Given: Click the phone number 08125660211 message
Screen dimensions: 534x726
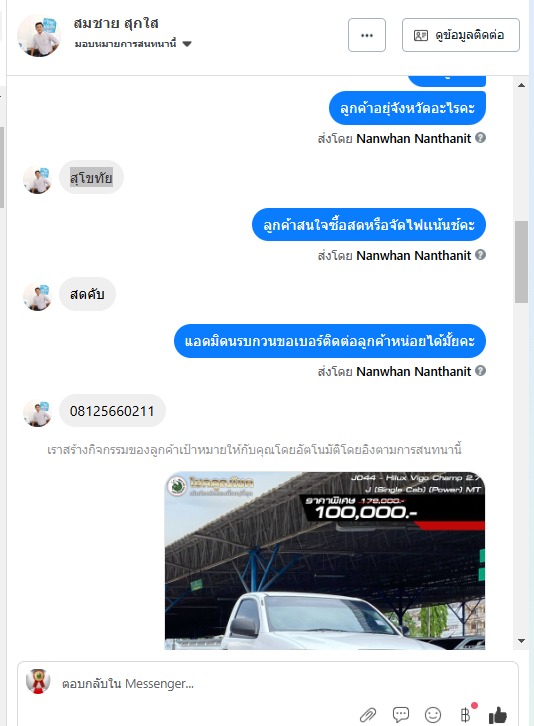Looking at the screenshot, I should pos(112,411).
